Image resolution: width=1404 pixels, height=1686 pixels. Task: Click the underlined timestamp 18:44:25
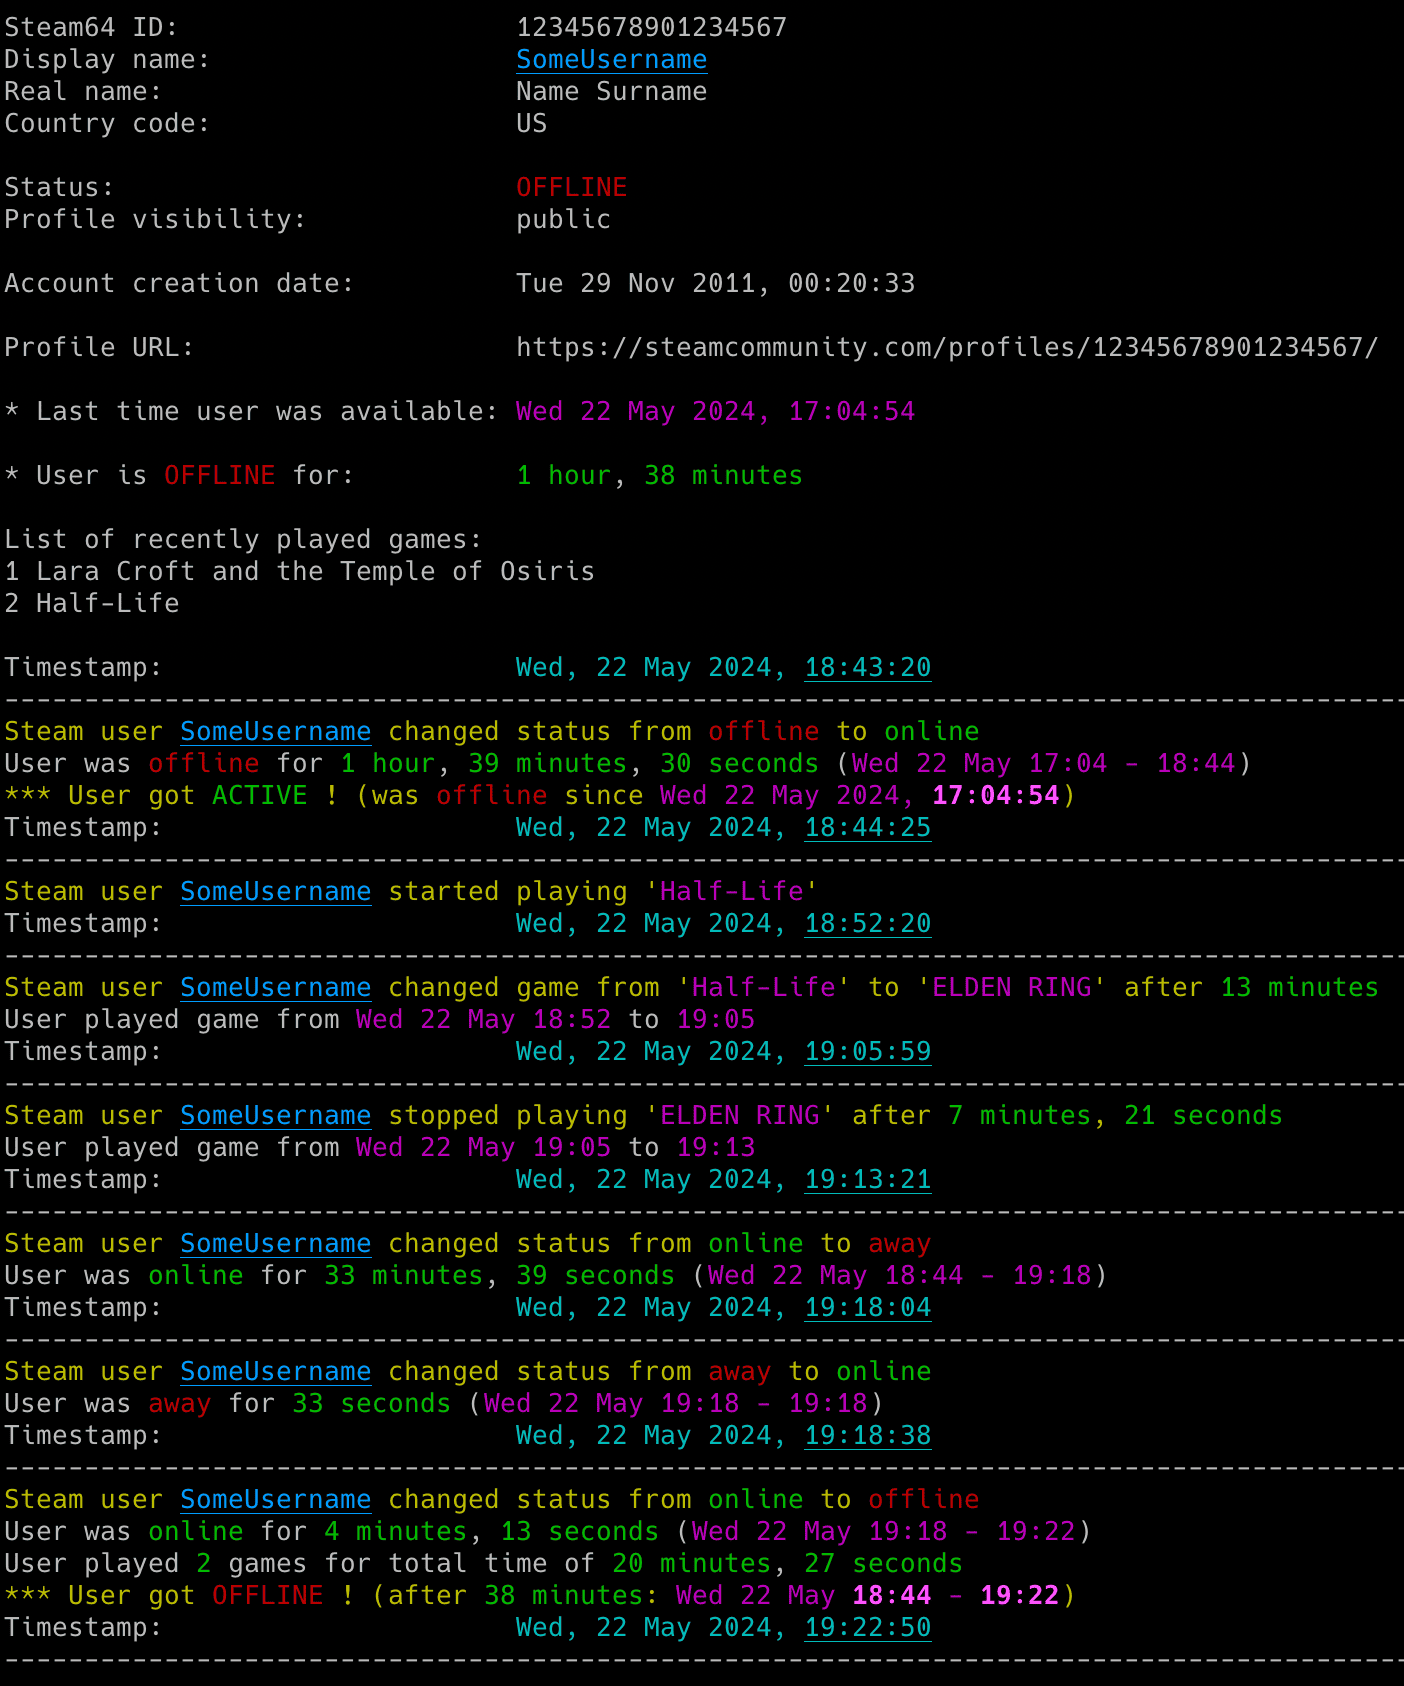click(868, 828)
